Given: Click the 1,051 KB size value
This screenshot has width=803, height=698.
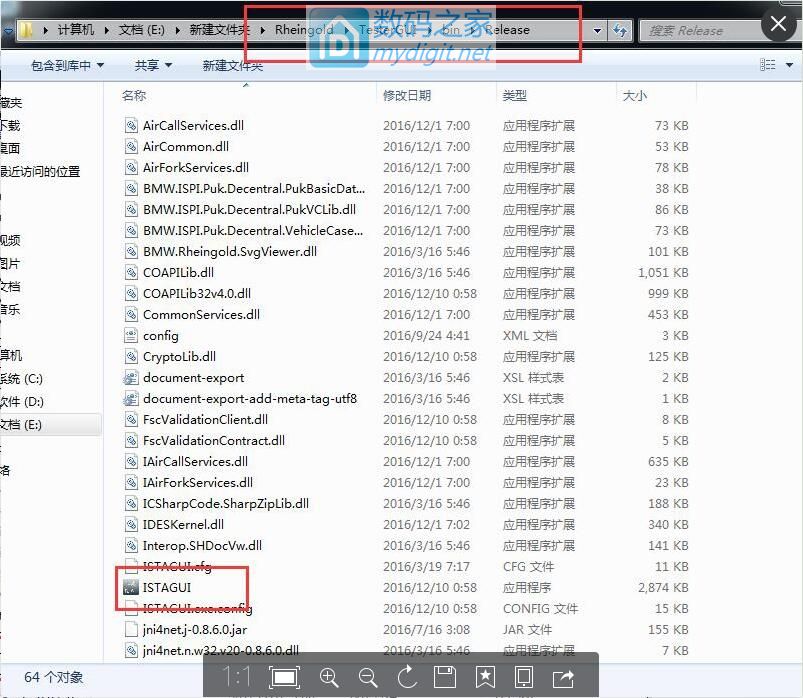Looking at the screenshot, I should point(663,272).
